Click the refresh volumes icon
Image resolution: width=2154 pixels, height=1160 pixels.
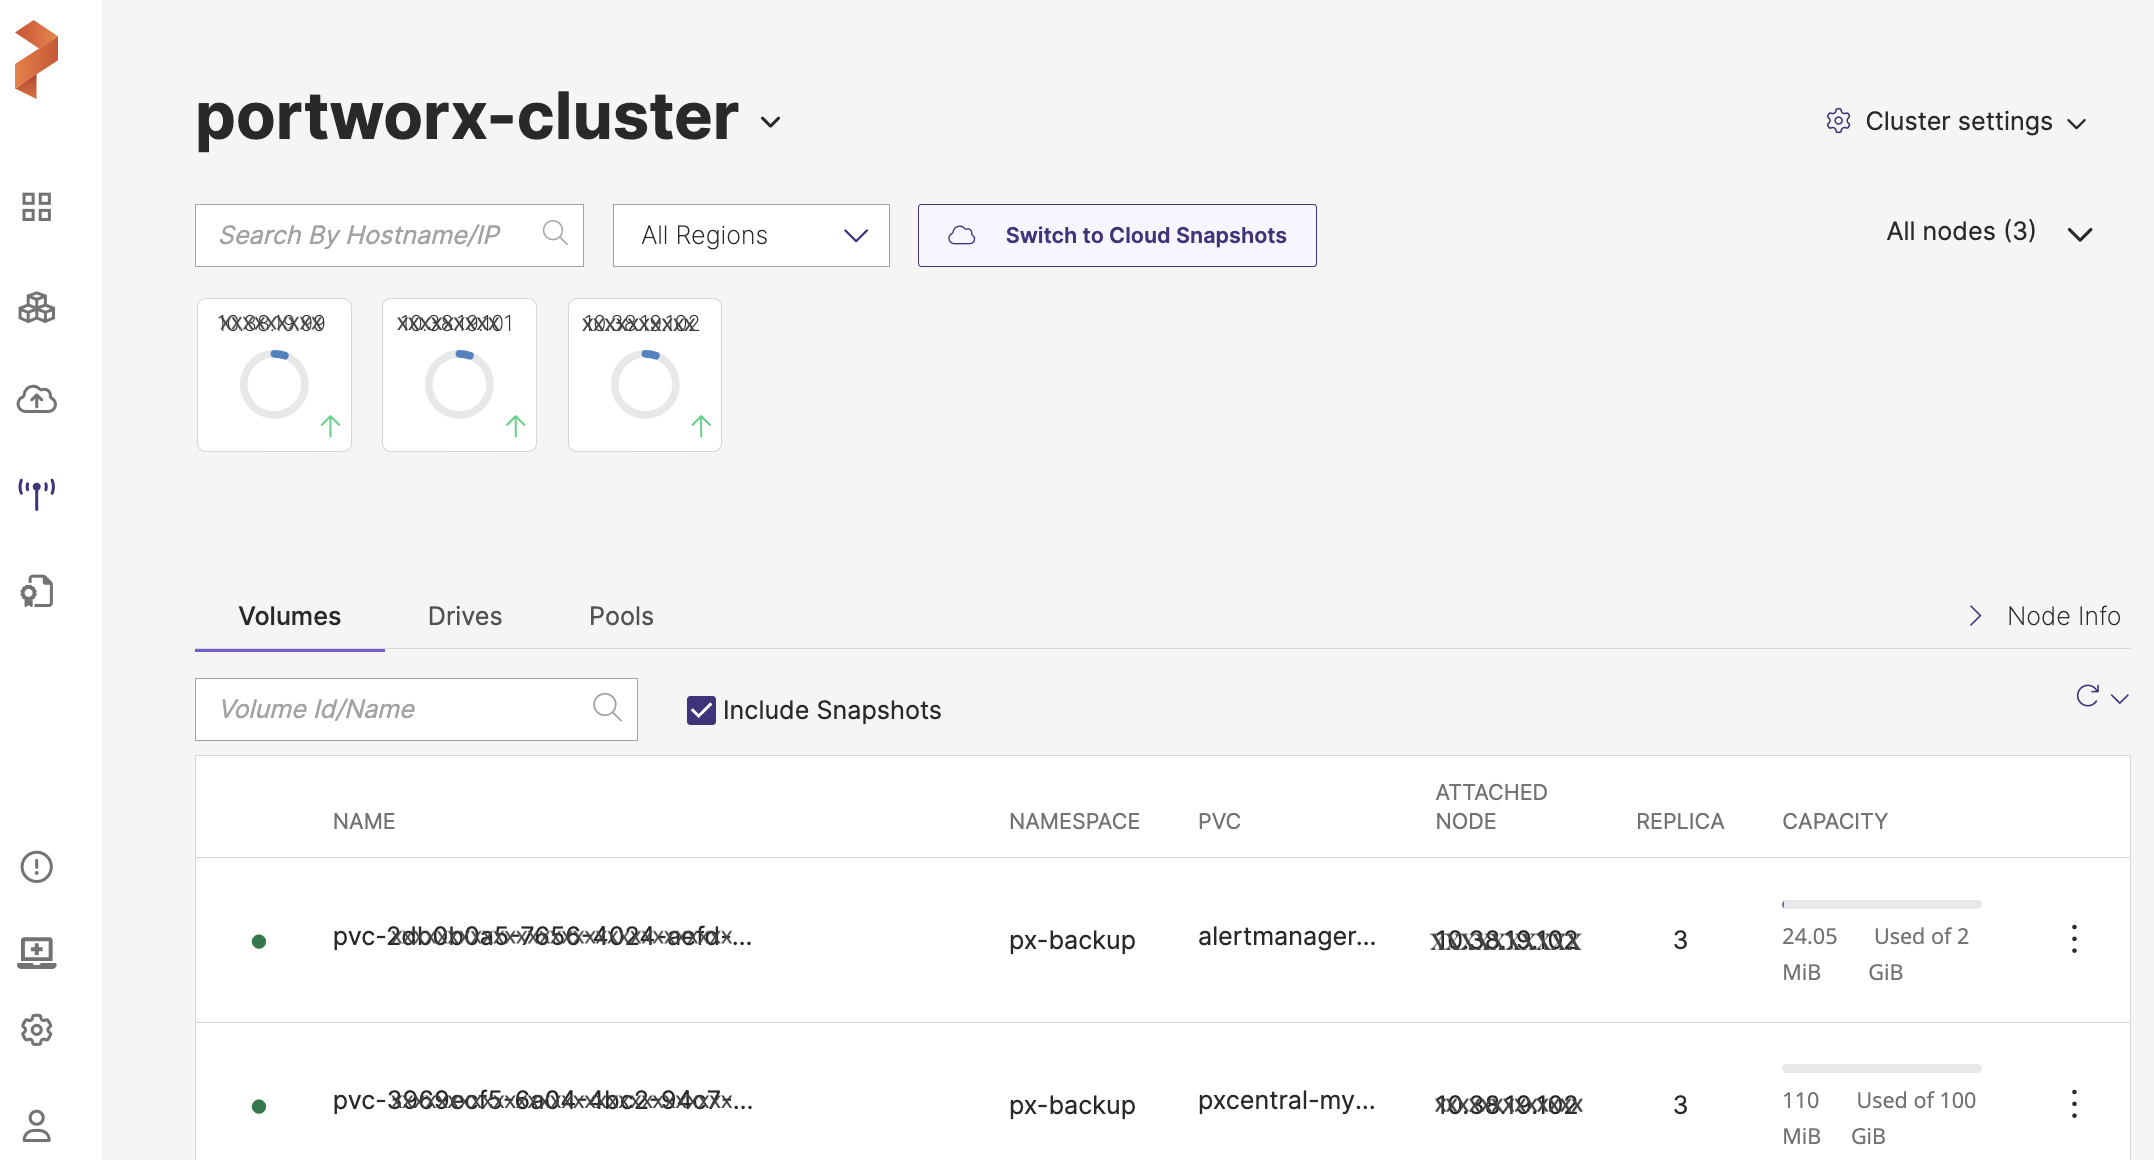click(2088, 696)
